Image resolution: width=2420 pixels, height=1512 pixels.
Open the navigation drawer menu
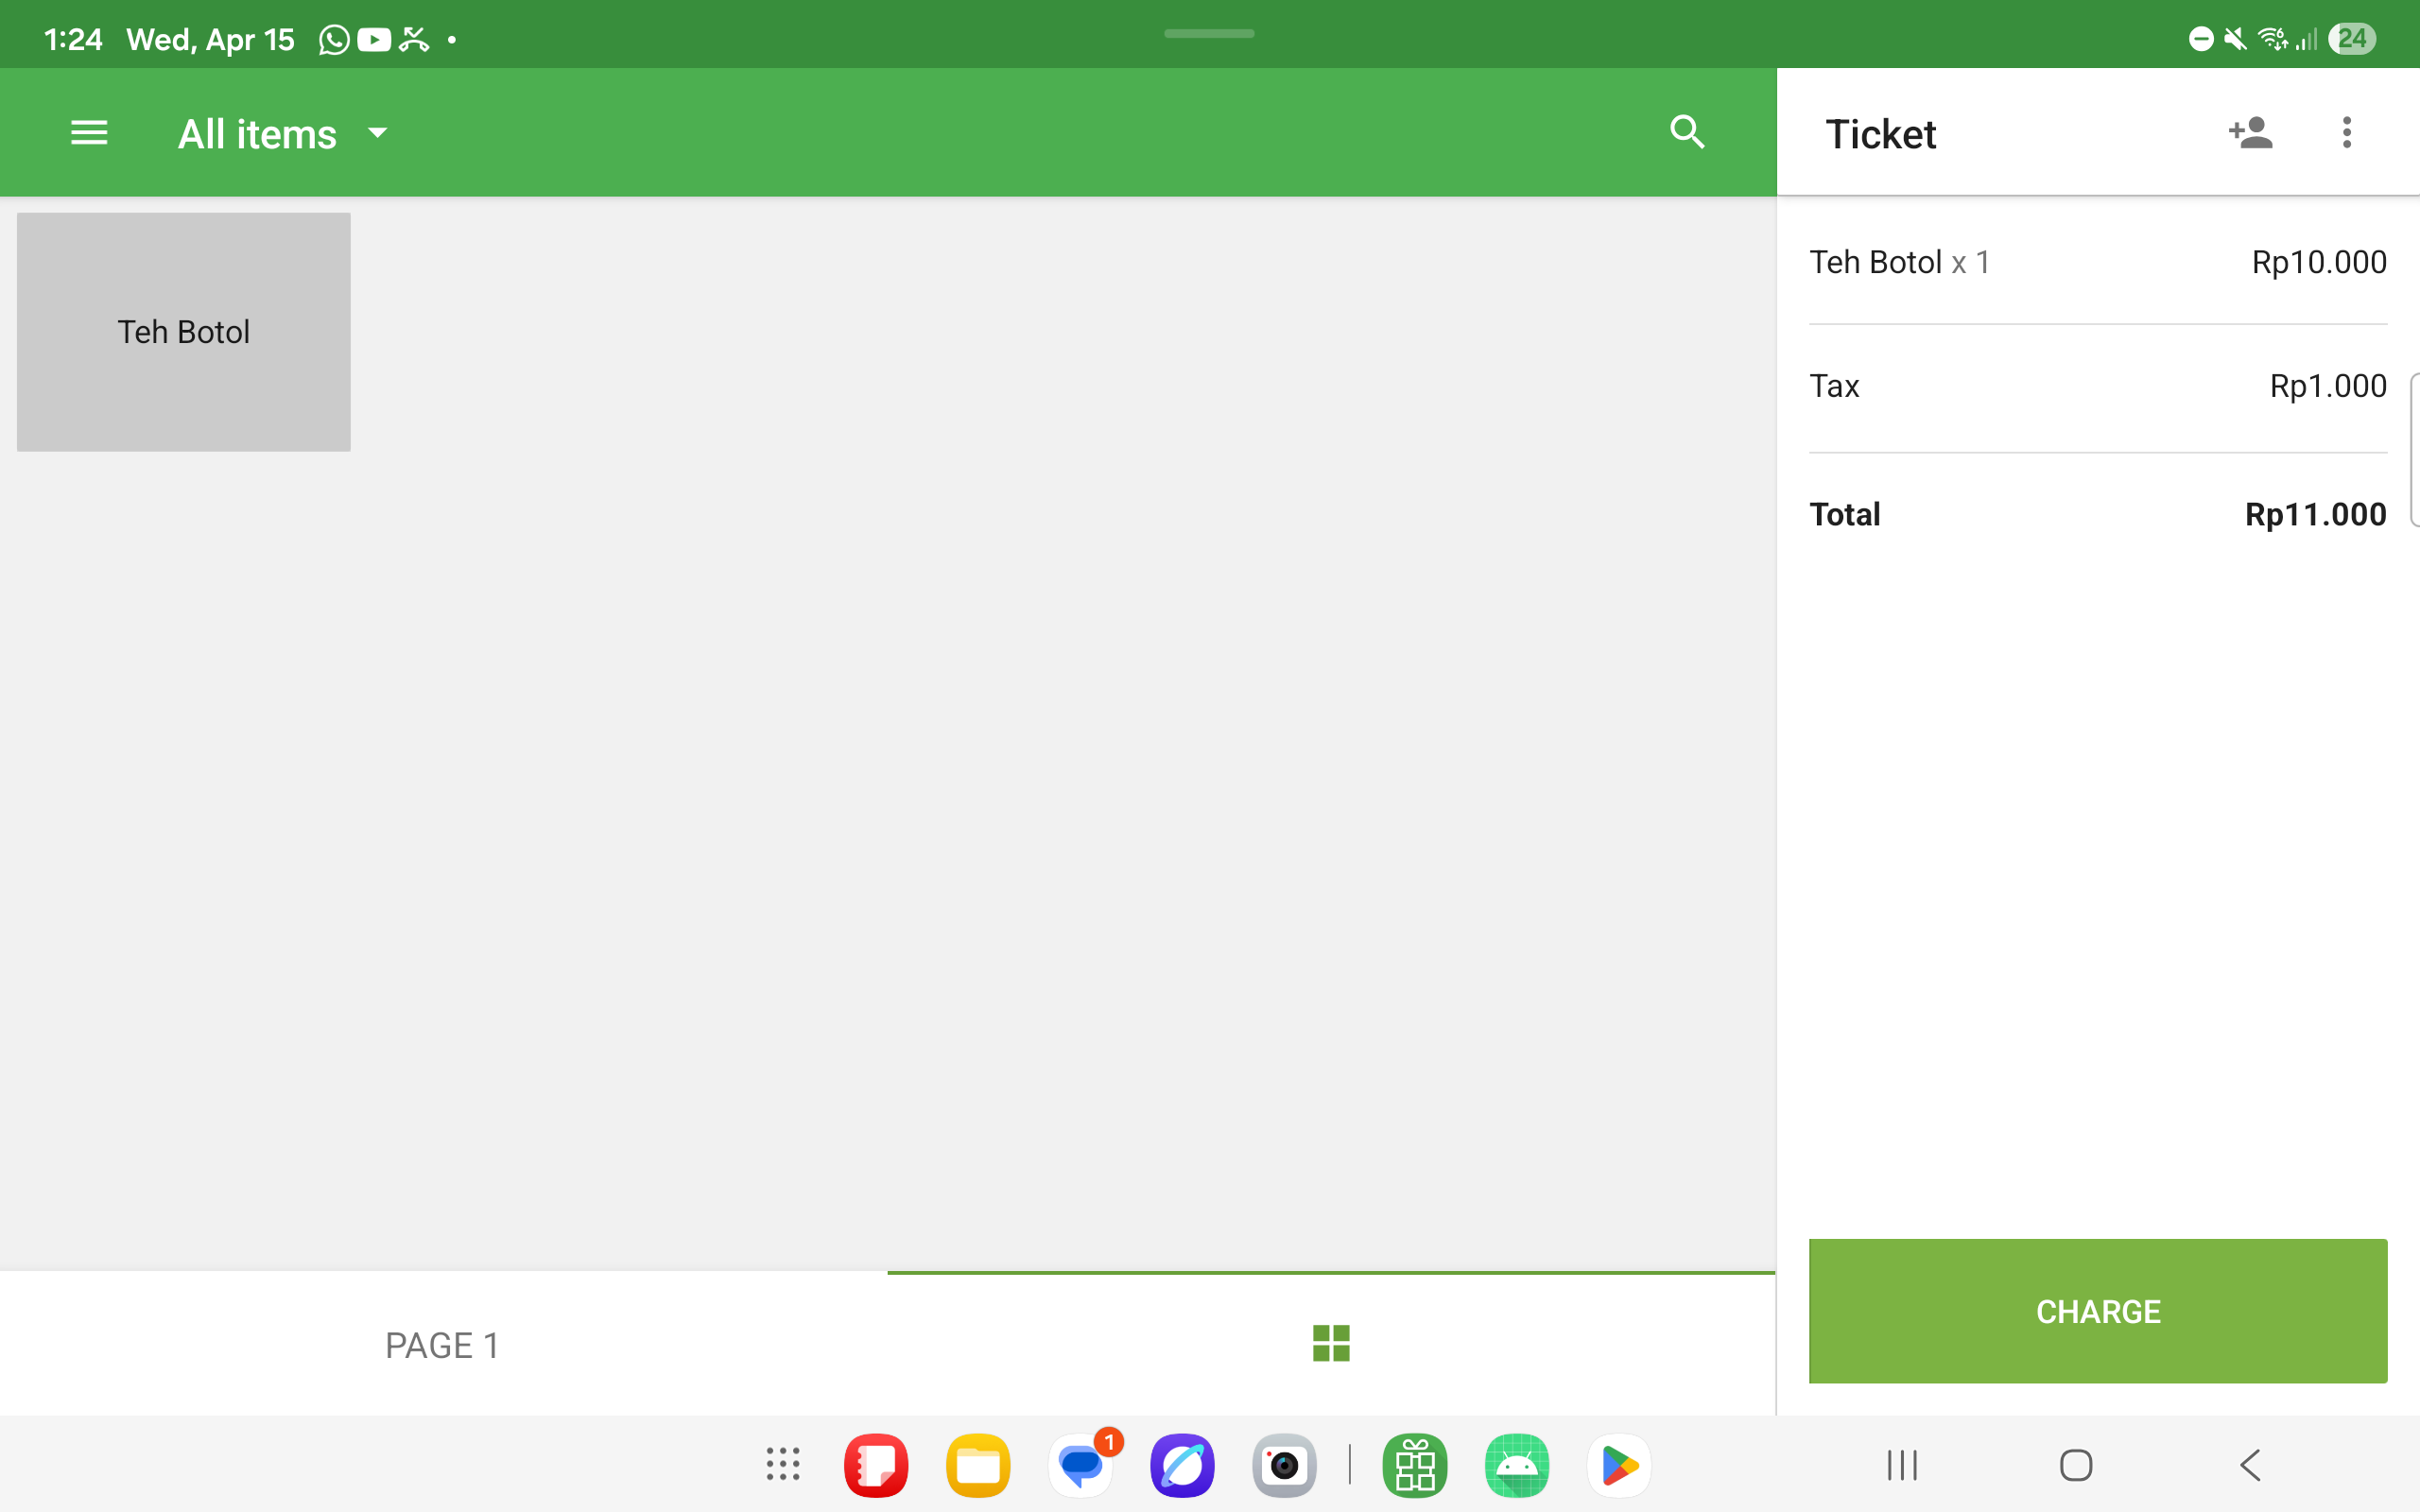pos(88,132)
